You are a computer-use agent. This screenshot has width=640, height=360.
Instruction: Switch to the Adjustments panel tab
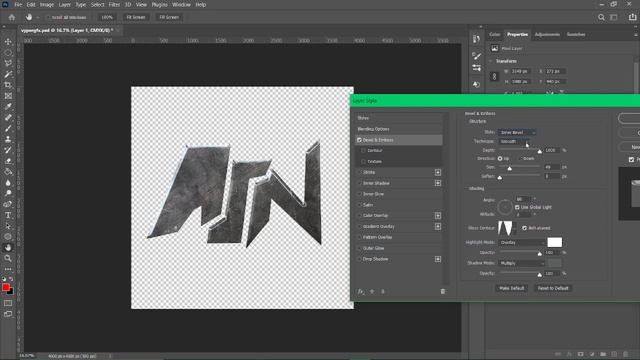547,35
